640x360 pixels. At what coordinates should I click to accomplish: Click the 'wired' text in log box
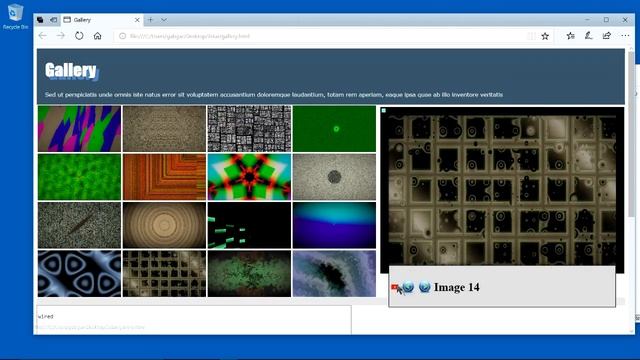click(x=45, y=316)
